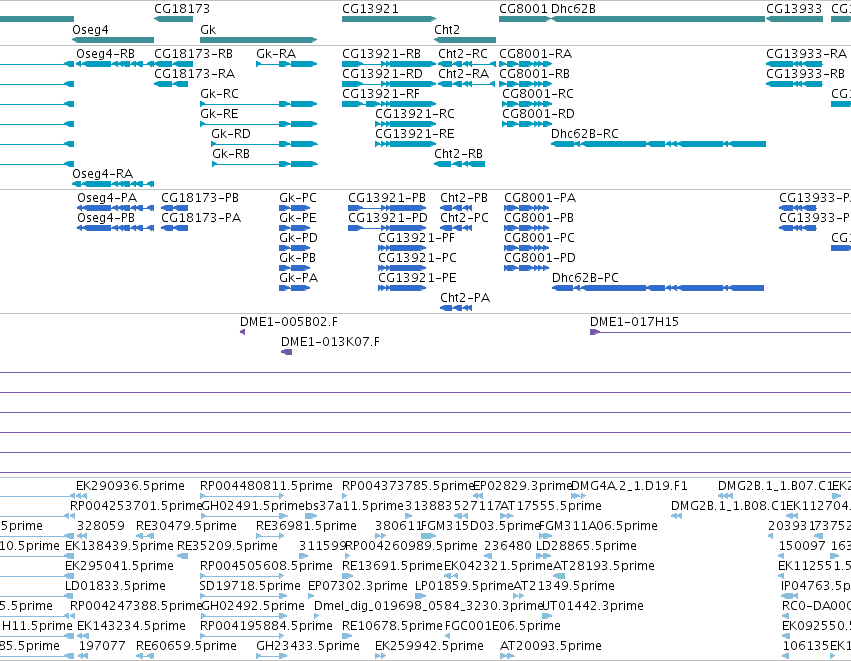Click the CG13921-RB transcript label
The image size is (851, 661).
click(x=382, y=54)
